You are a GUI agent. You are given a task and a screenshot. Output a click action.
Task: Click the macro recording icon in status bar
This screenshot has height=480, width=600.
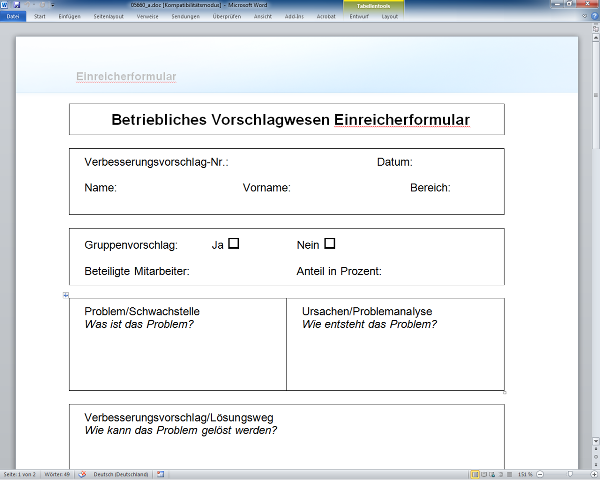(160, 474)
